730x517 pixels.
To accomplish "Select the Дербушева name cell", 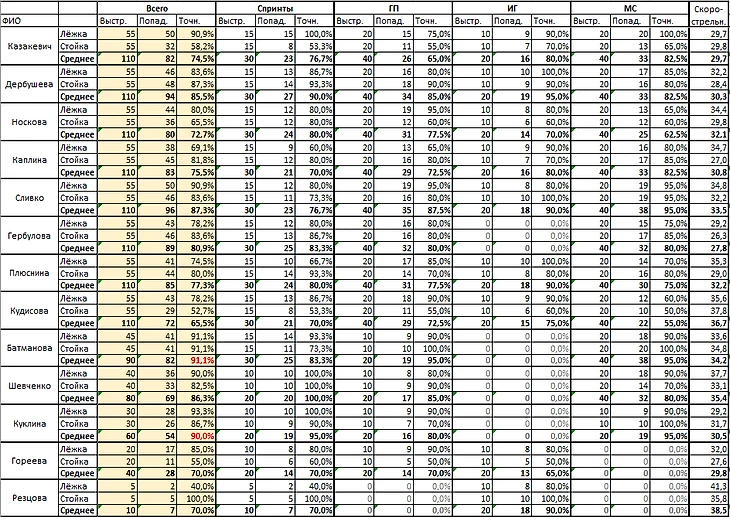I will click(29, 84).
